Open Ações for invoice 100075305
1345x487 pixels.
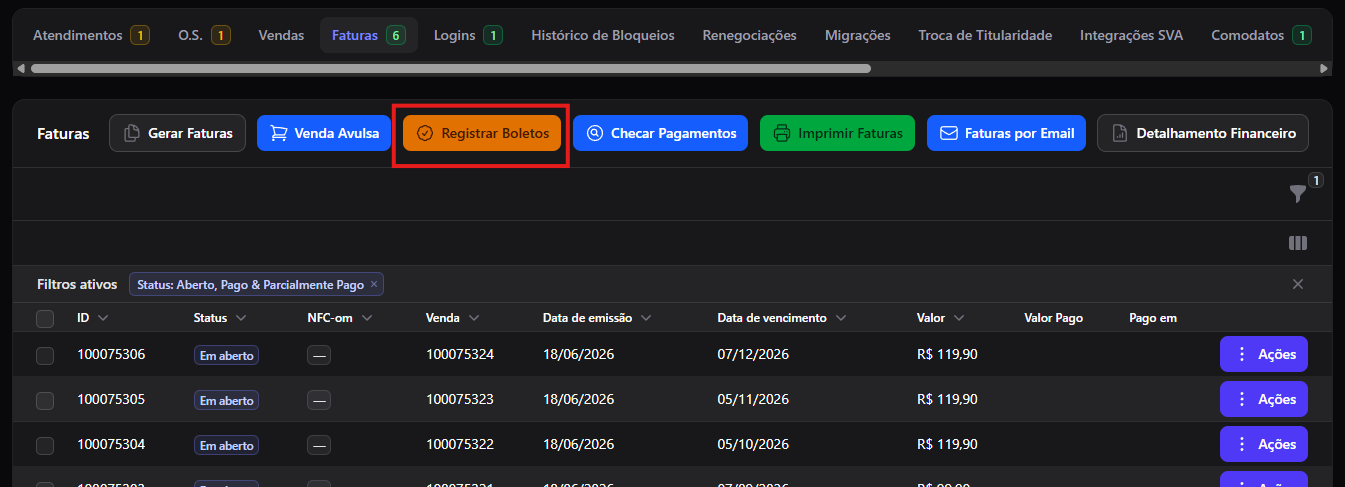click(x=1263, y=399)
